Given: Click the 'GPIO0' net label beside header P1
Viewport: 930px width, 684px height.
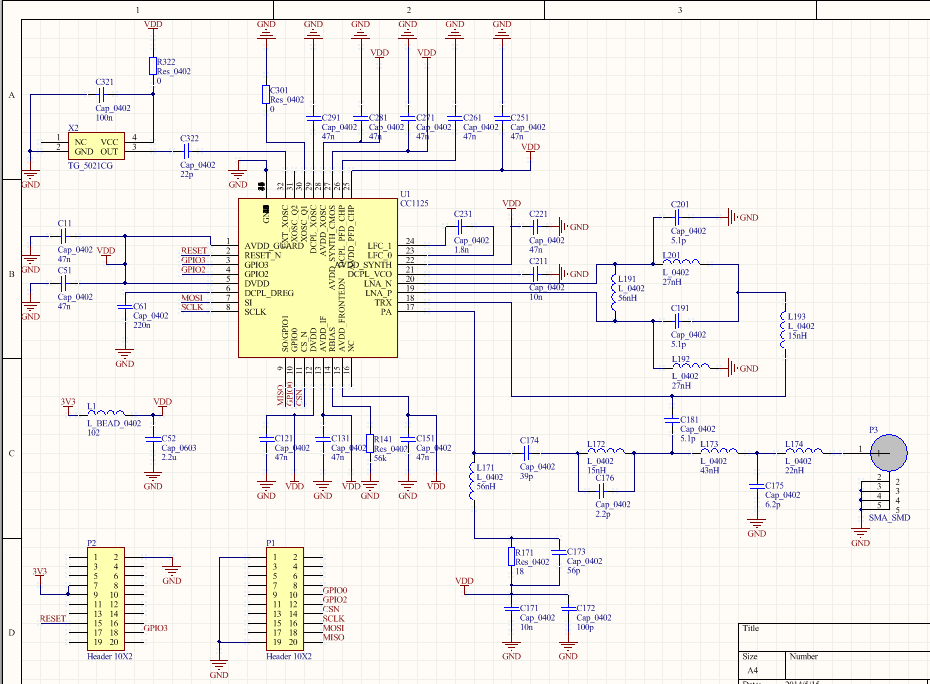Looking at the screenshot, I should coord(335,590).
